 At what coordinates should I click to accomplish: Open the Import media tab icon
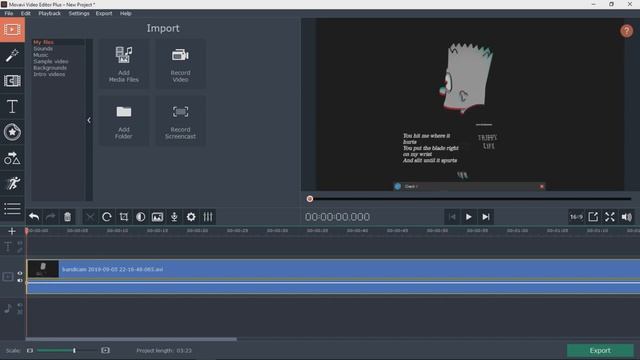tap(12, 30)
